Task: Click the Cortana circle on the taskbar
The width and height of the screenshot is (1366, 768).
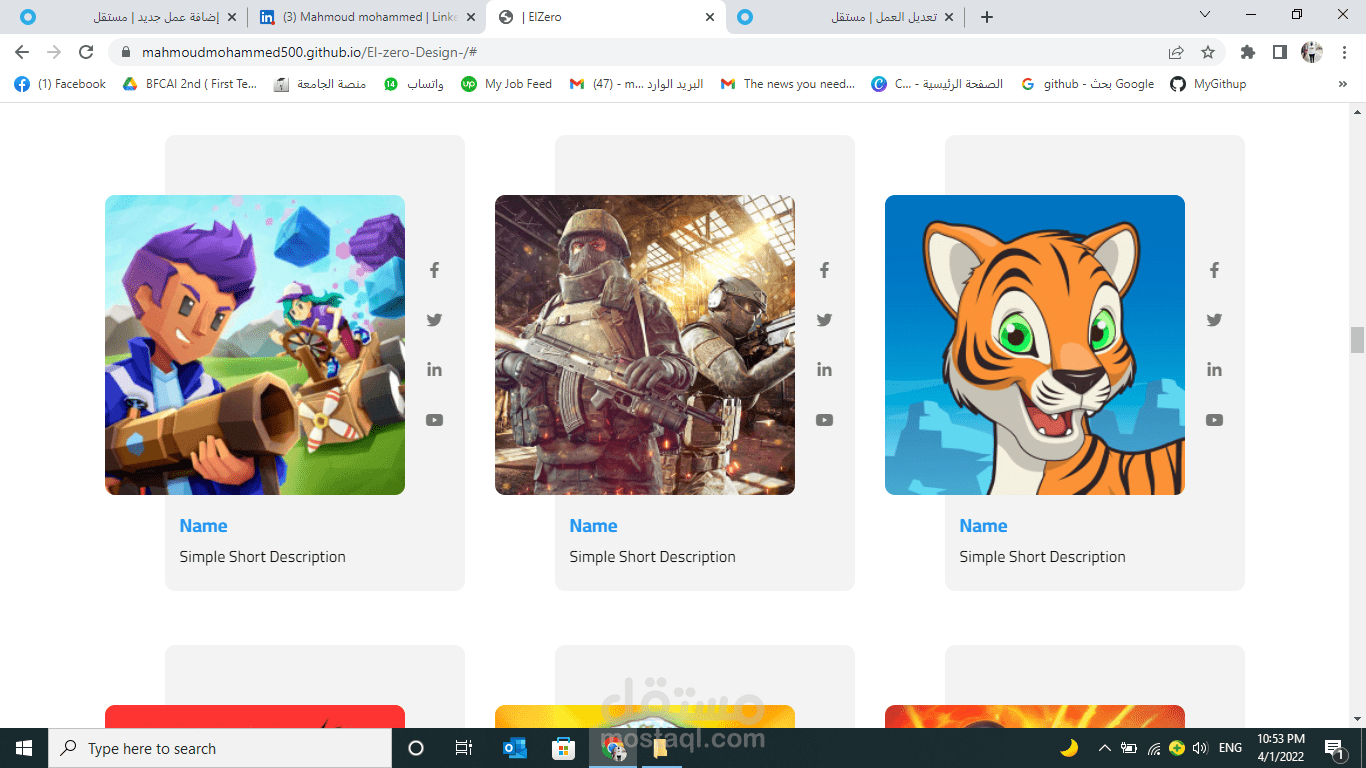Action: 416,748
